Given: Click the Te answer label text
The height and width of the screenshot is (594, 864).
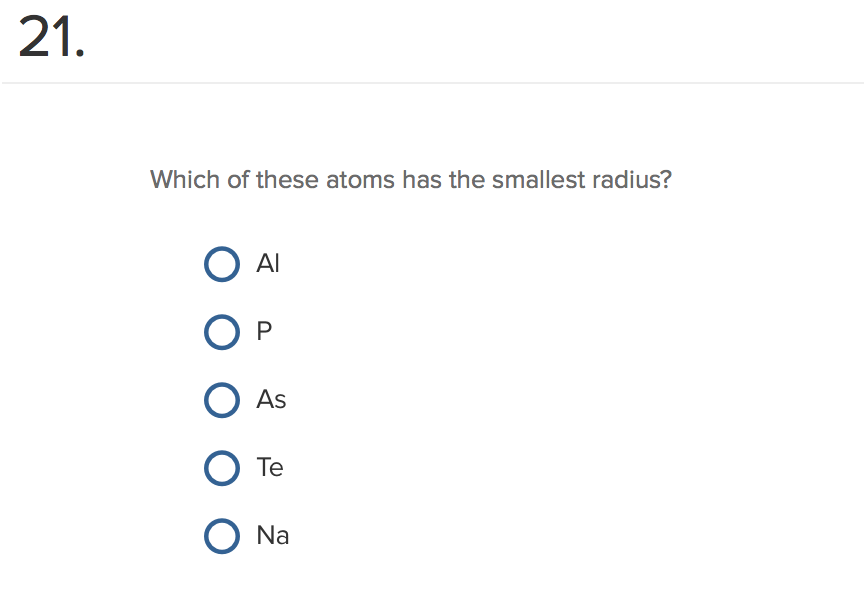Looking at the screenshot, I should pos(271,468).
